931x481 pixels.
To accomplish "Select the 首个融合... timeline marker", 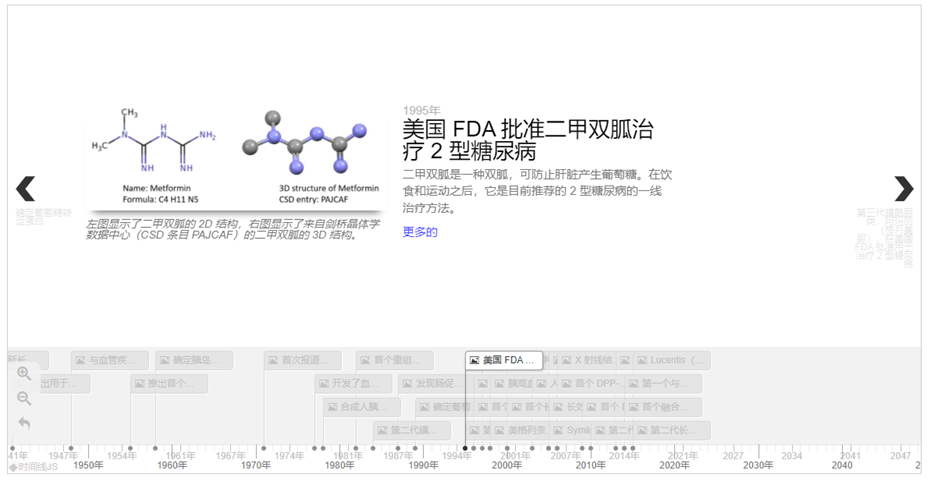I will point(663,407).
